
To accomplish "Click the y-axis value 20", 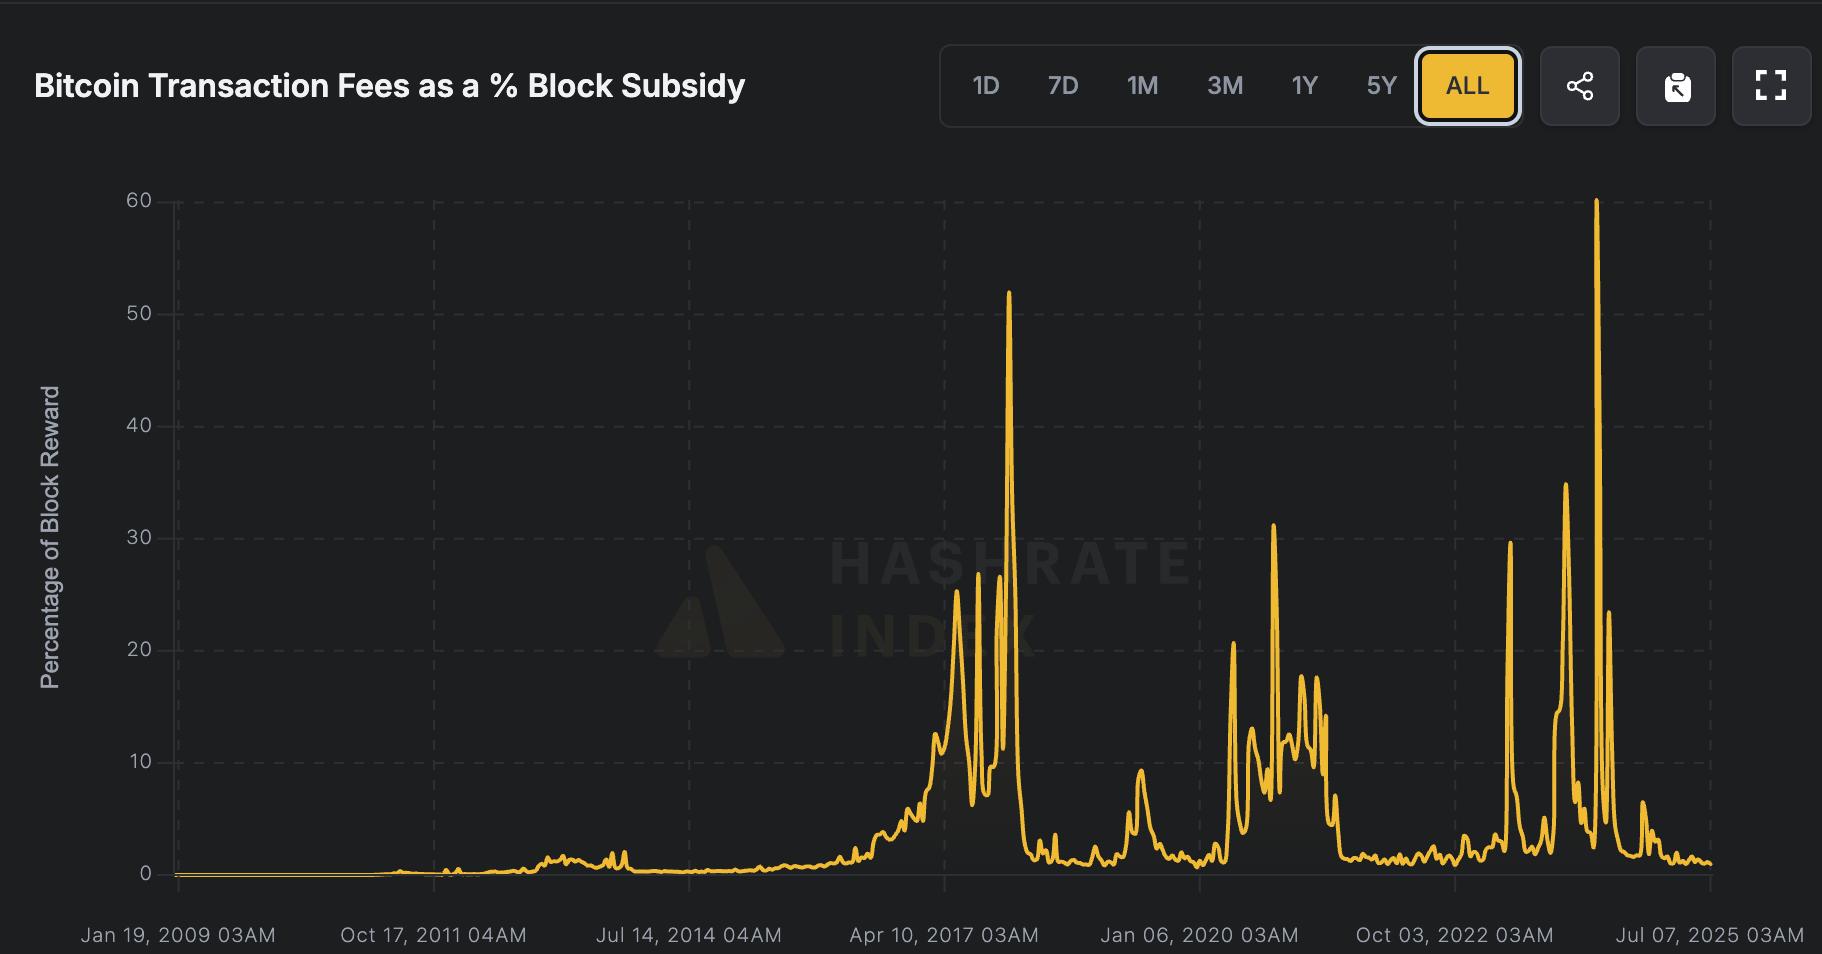I will pos(139,650).
